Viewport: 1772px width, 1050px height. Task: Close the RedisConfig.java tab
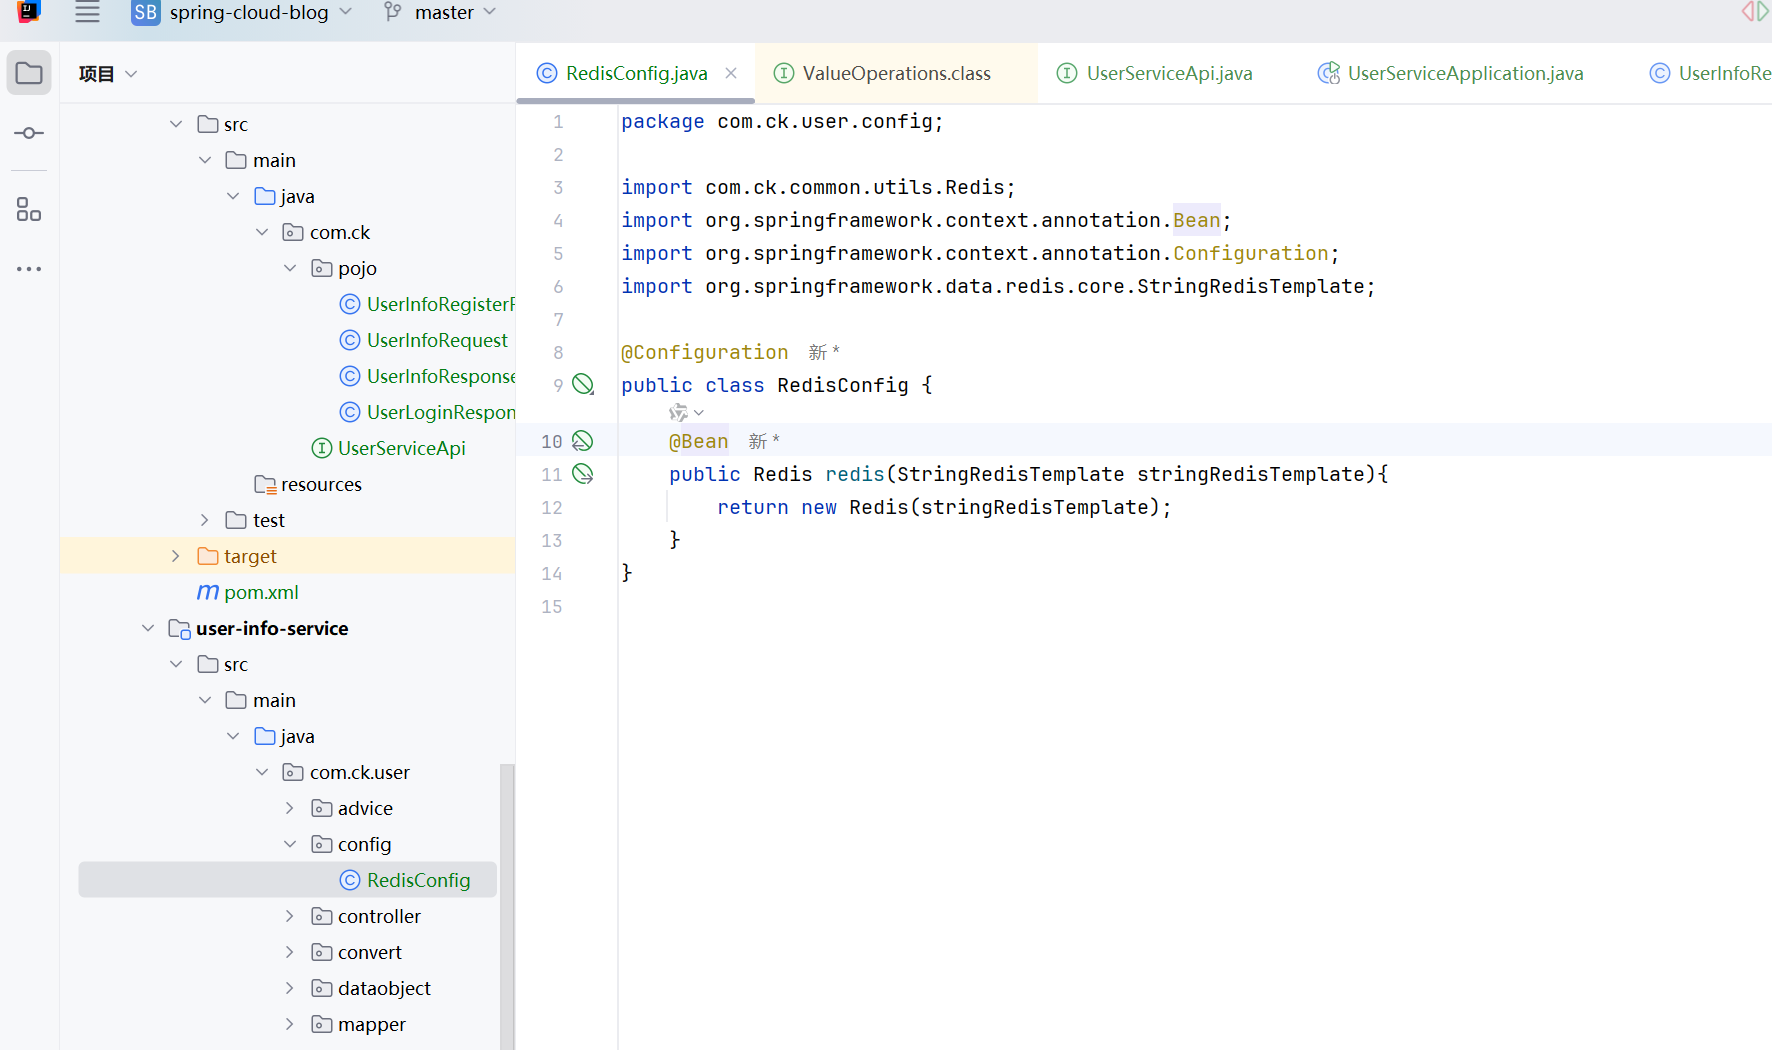click(x=731, y=73)
